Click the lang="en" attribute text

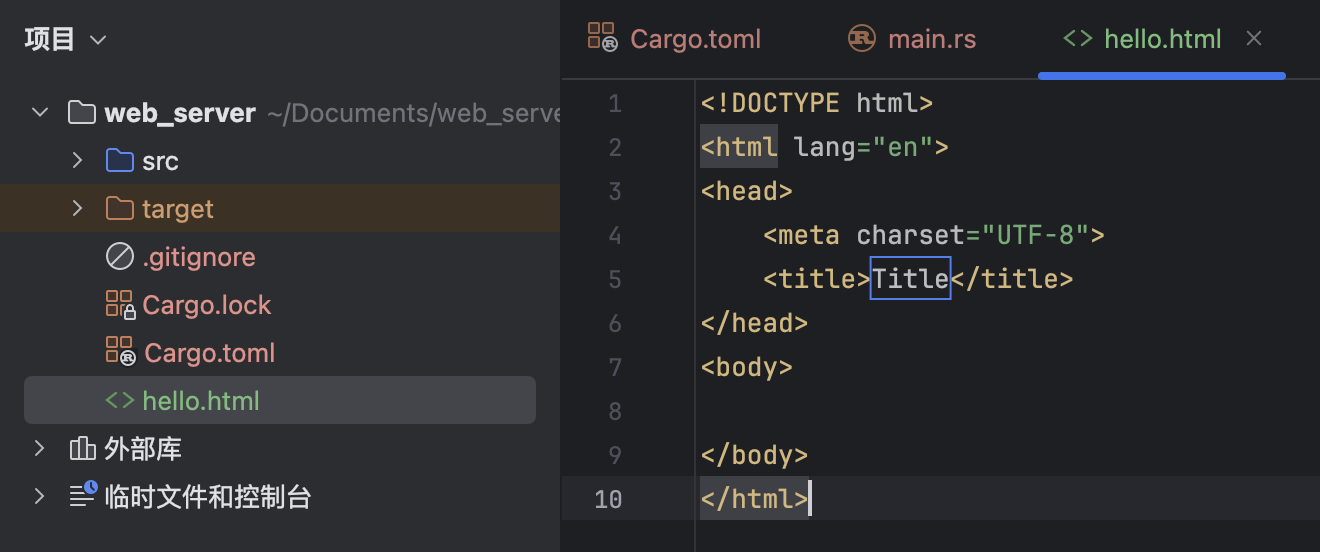point(863,147)
